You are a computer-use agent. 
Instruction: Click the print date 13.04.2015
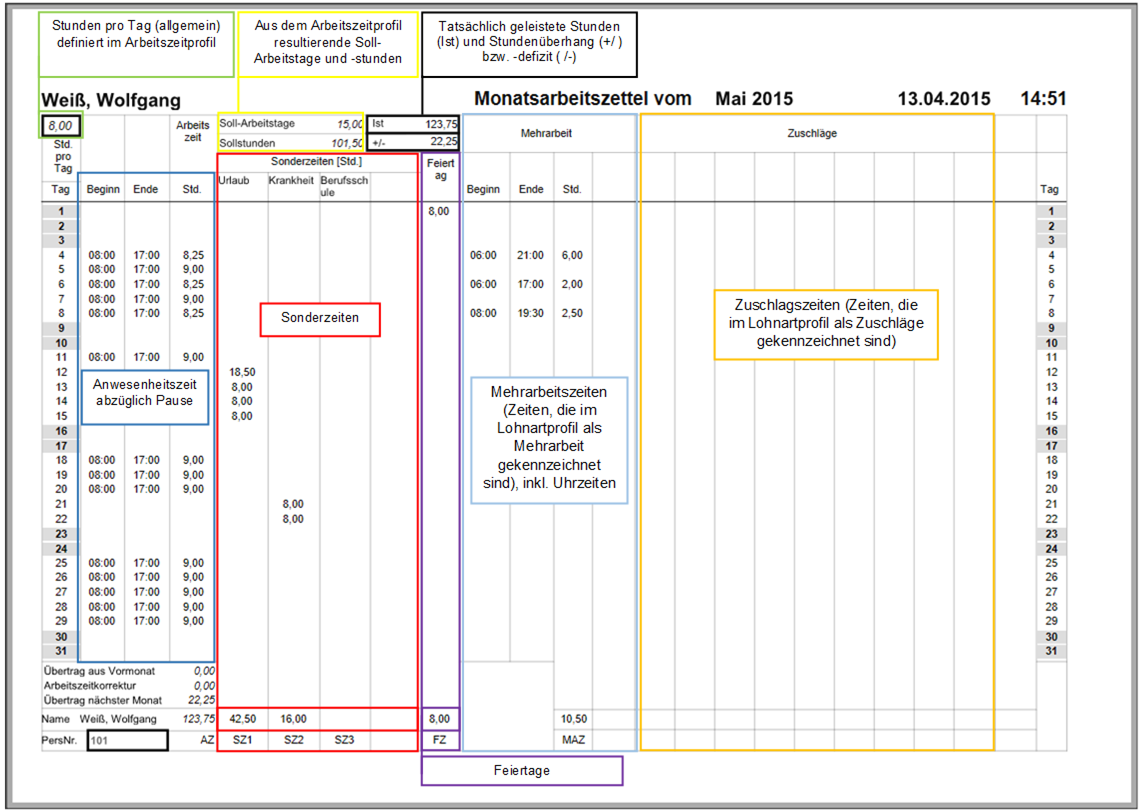[943, 99]
